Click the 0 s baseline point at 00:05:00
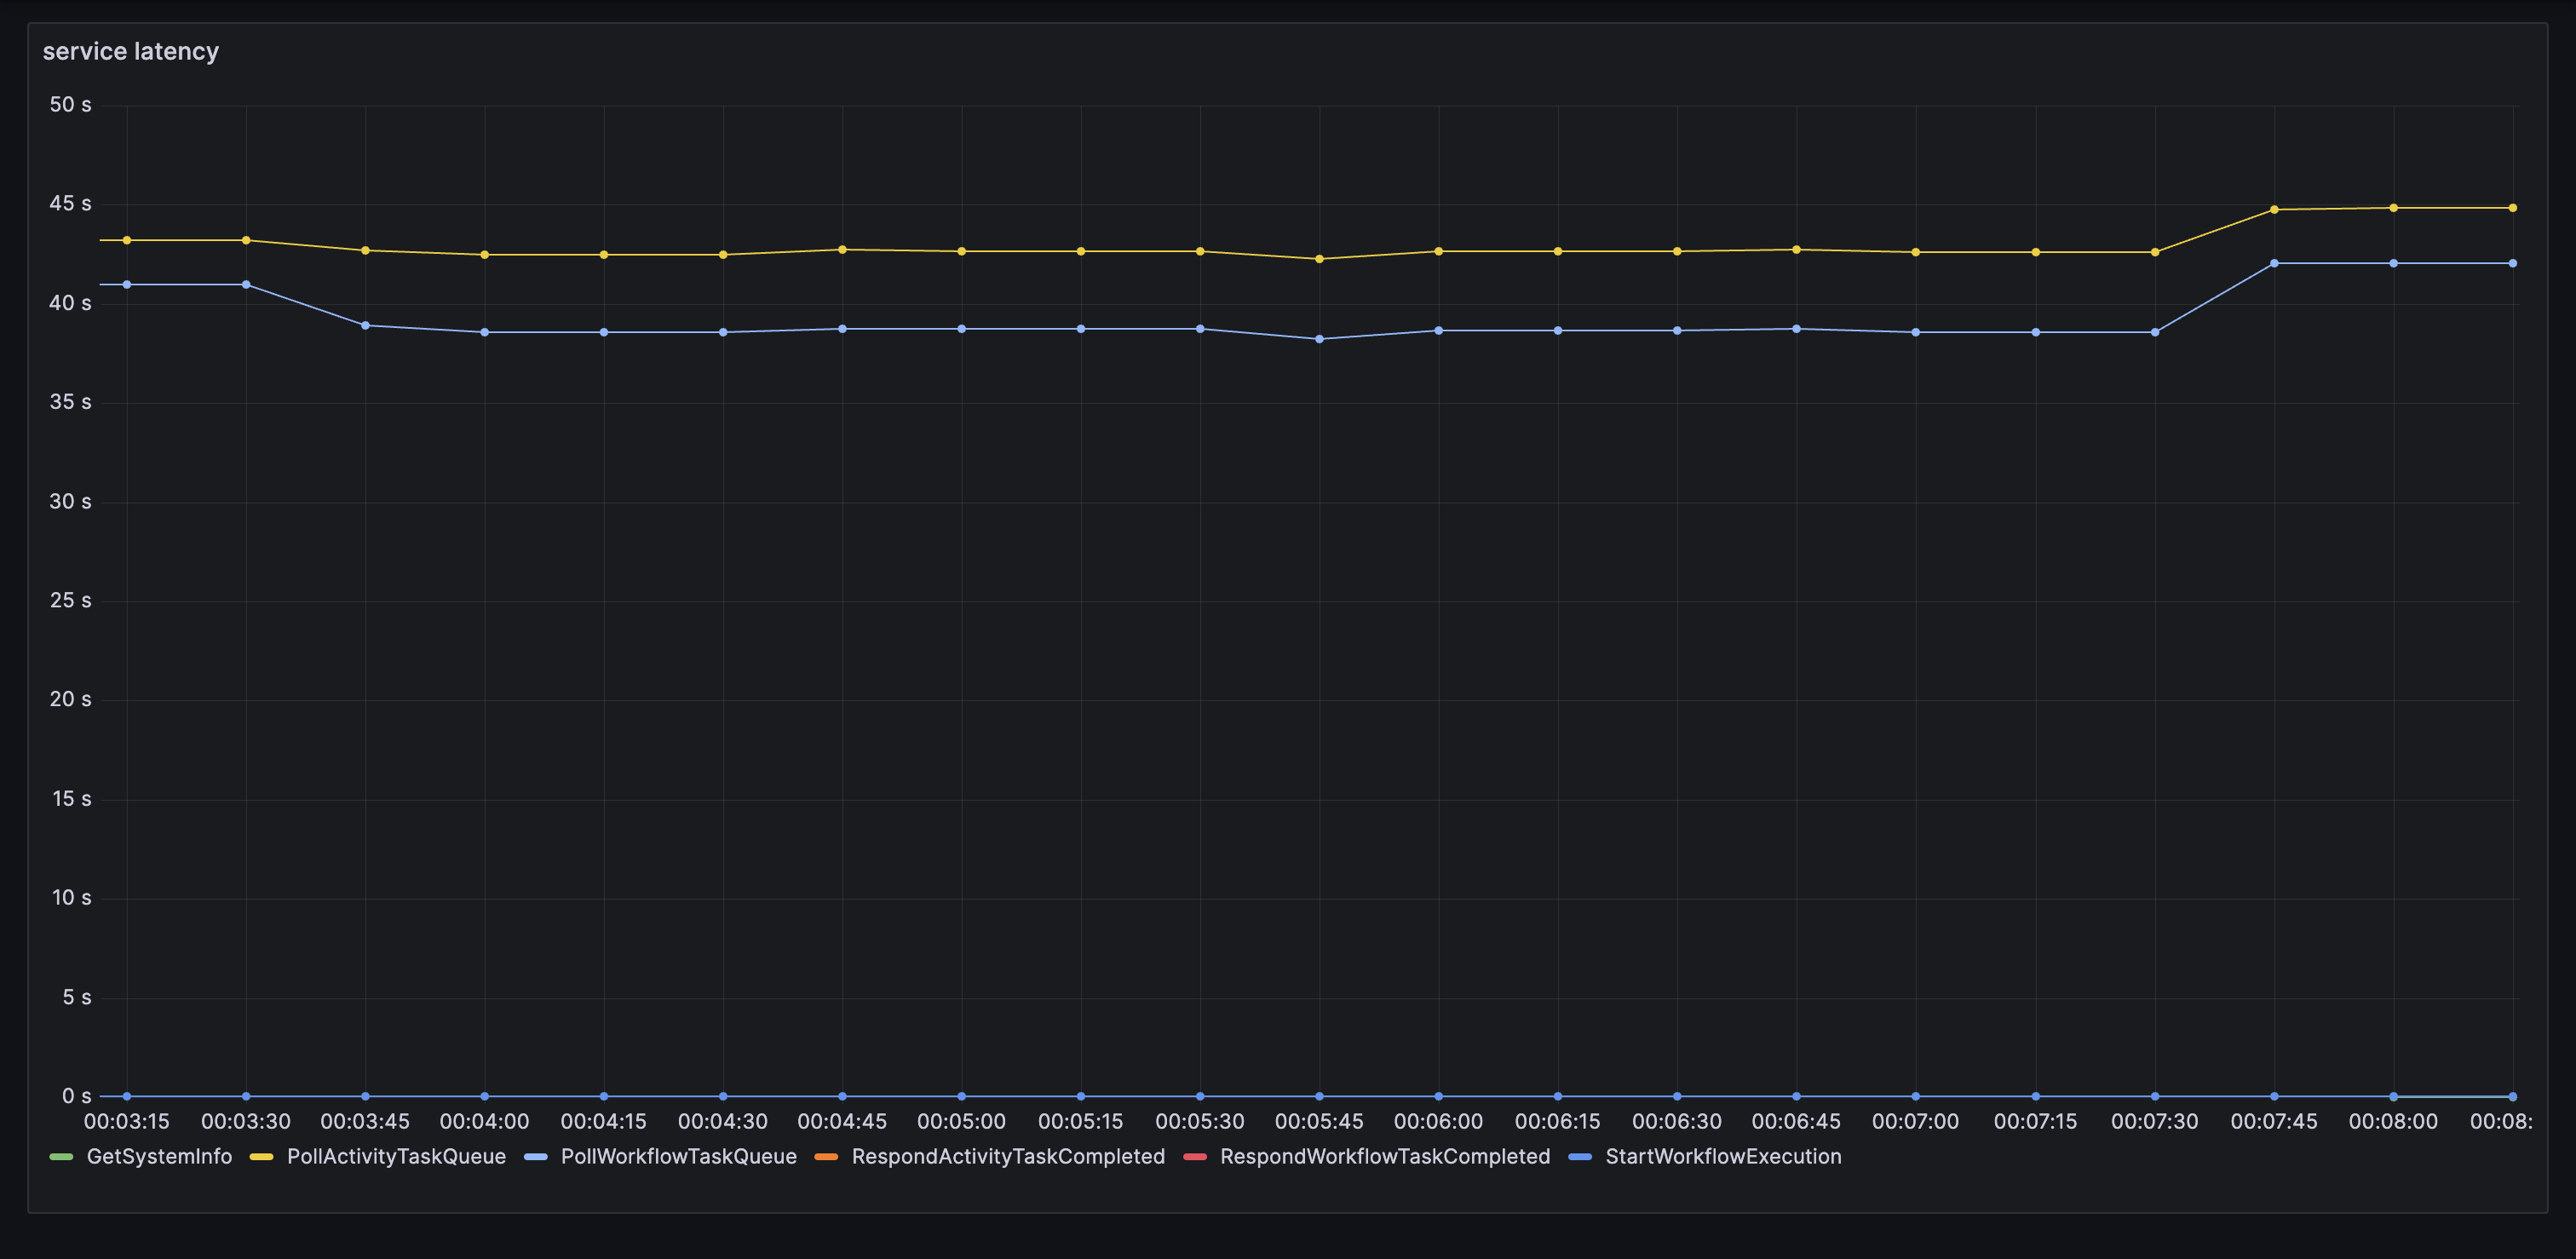Screen dimensions: 2576x1259 coord(962,1096)
